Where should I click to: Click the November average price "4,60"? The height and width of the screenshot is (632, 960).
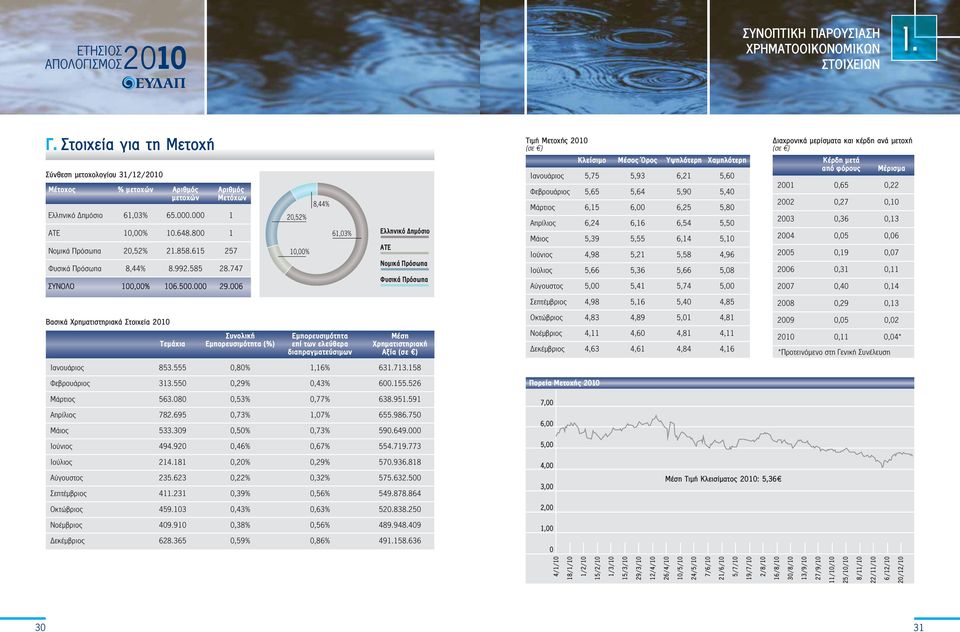(637, 334)
